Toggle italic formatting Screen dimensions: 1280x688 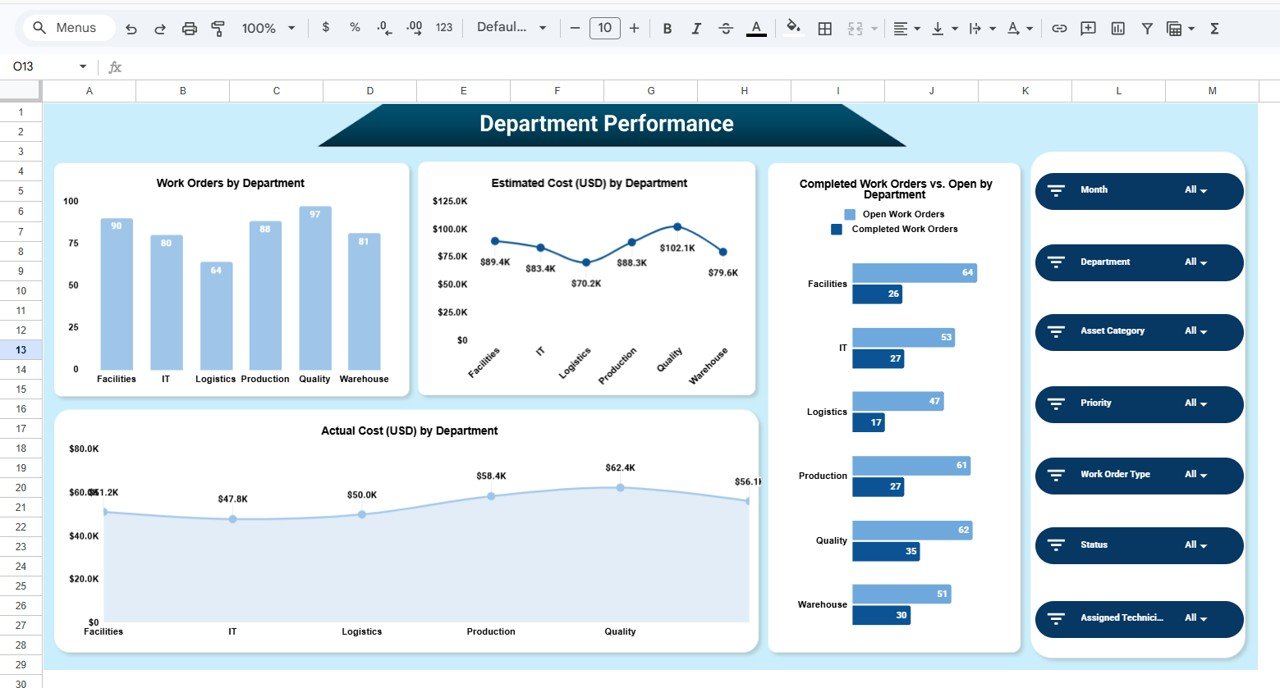696,28
